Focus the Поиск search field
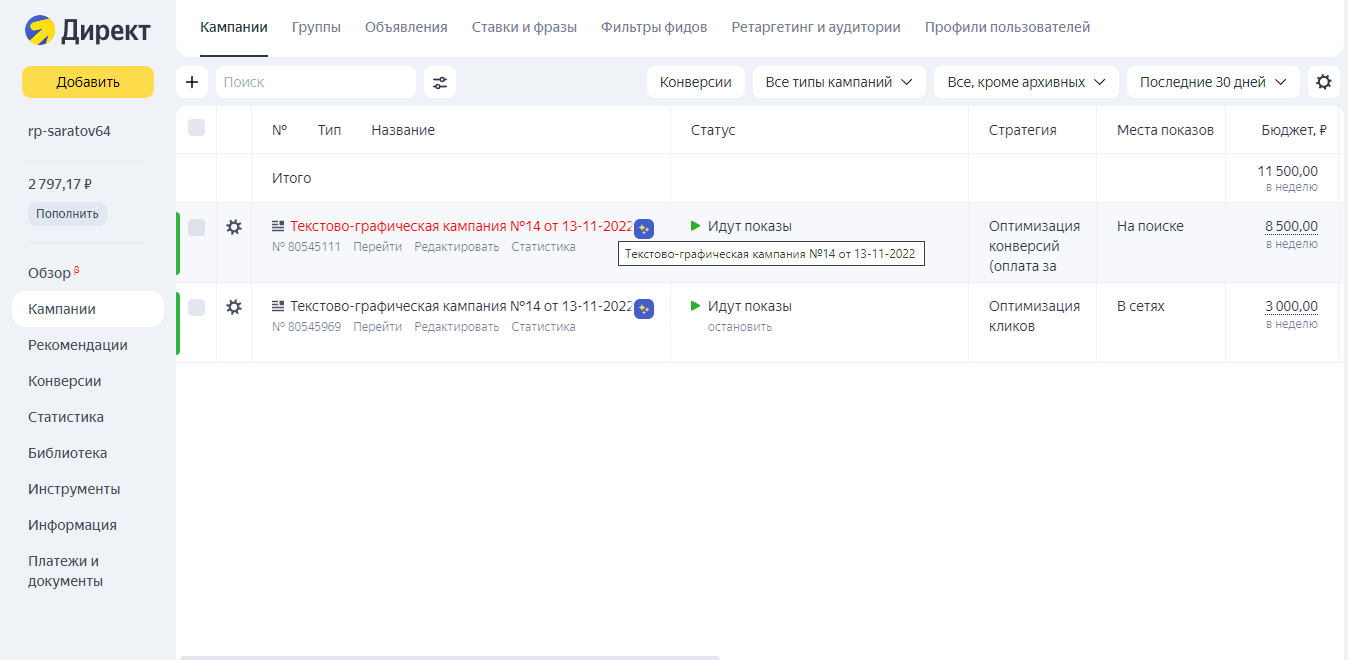Viewport: 1348px width, 660px height. 316,82
